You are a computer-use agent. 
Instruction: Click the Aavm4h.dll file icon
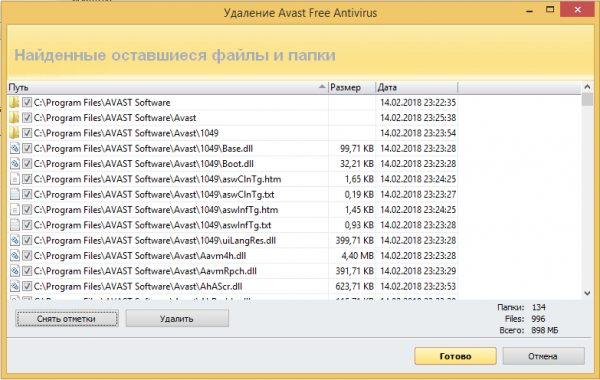point(15,256)
